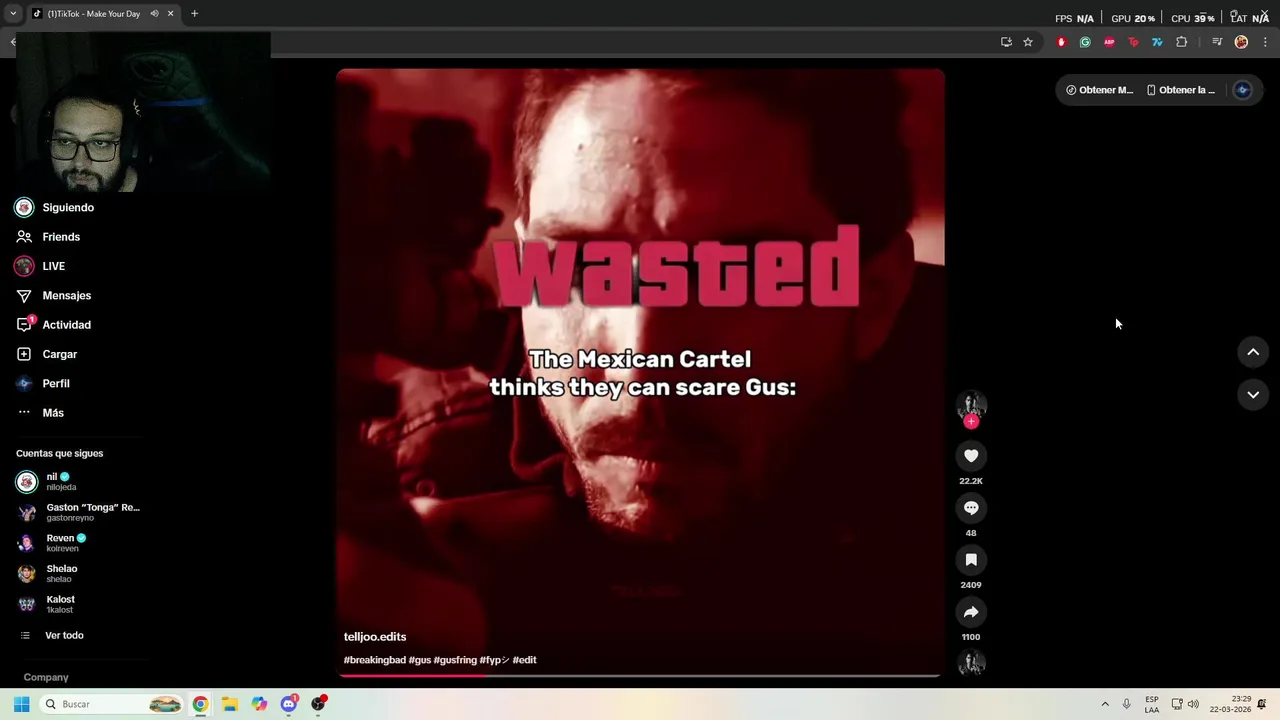The image size is (1280, 720).
Task: Open the creator's avatar above the like button
Action: (x=971, y=404)
